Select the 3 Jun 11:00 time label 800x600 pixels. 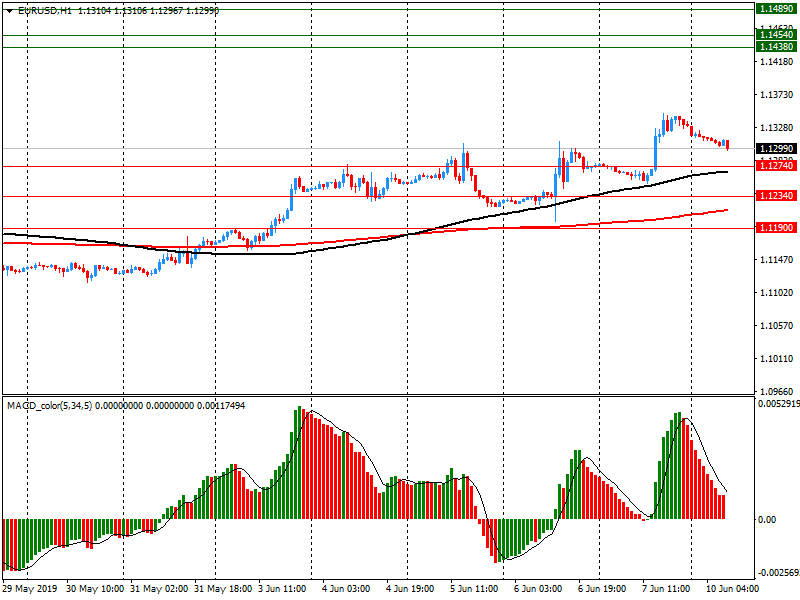282,589
